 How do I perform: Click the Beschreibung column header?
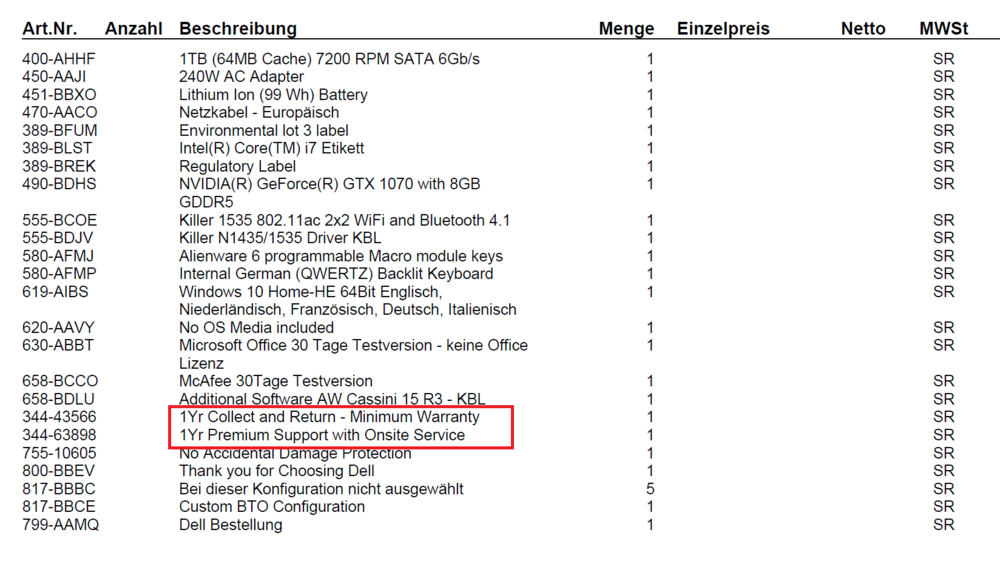coord(237,29)
